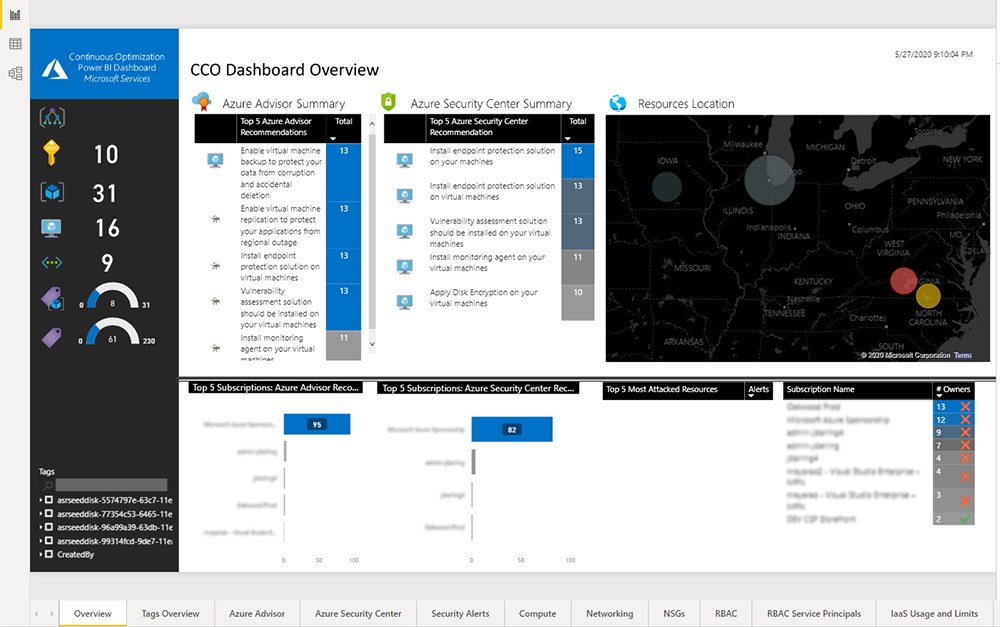Viewport: 1000px width, 627px height.
Task: Click the Azure logo in the header
Action: [x=54, y=69]
